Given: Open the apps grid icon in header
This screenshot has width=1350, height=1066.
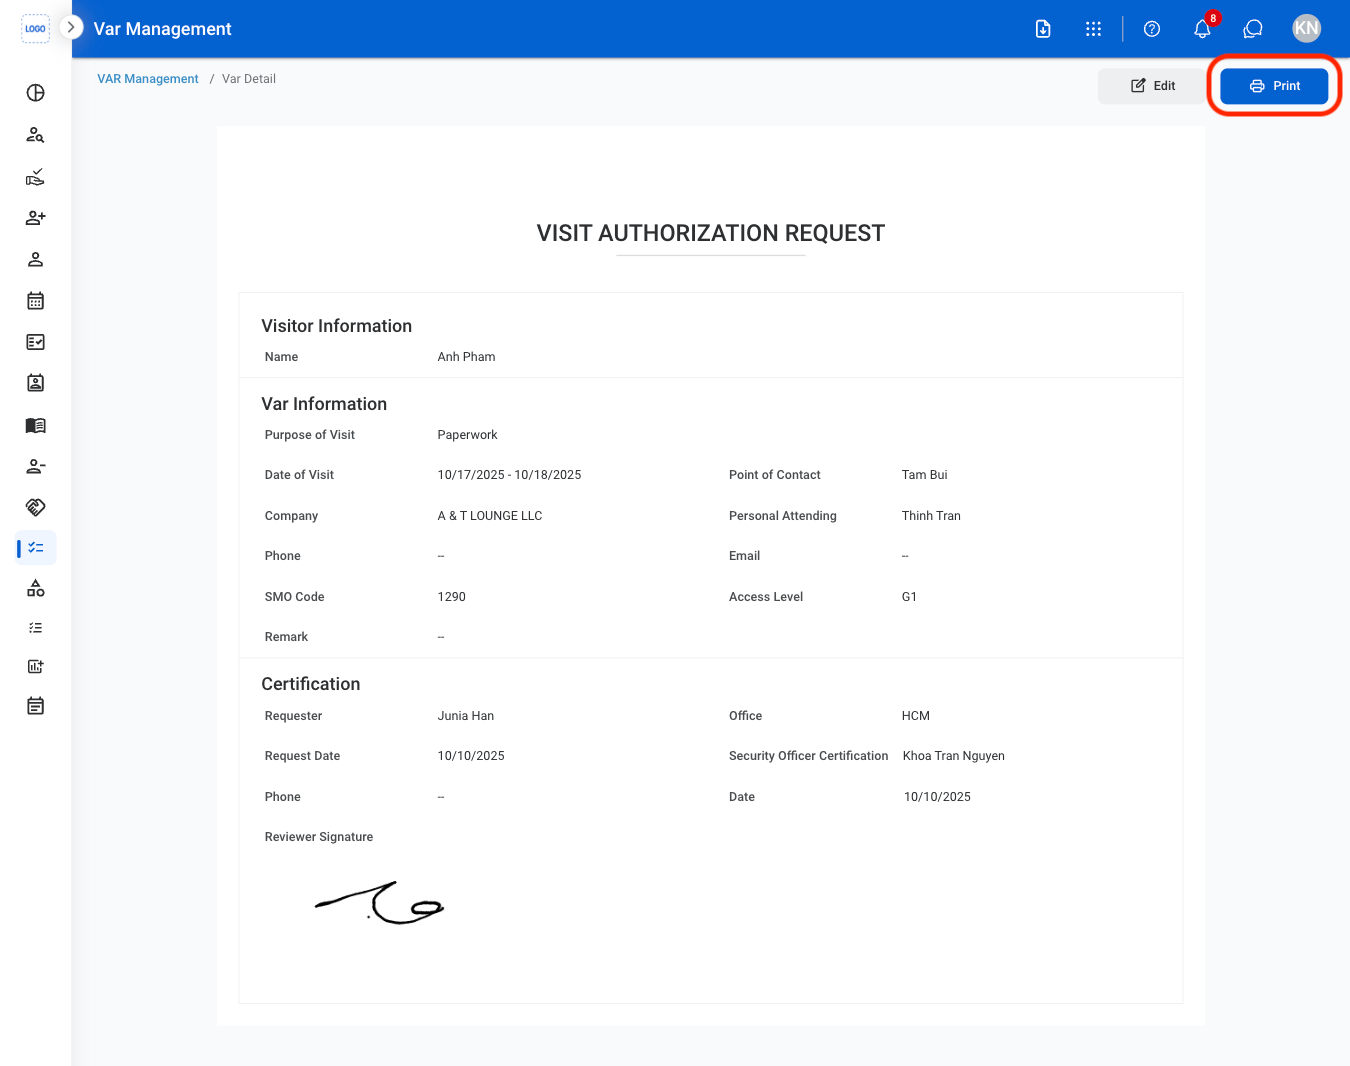Looking at the screenshot, I should [x=1094, y=29].
